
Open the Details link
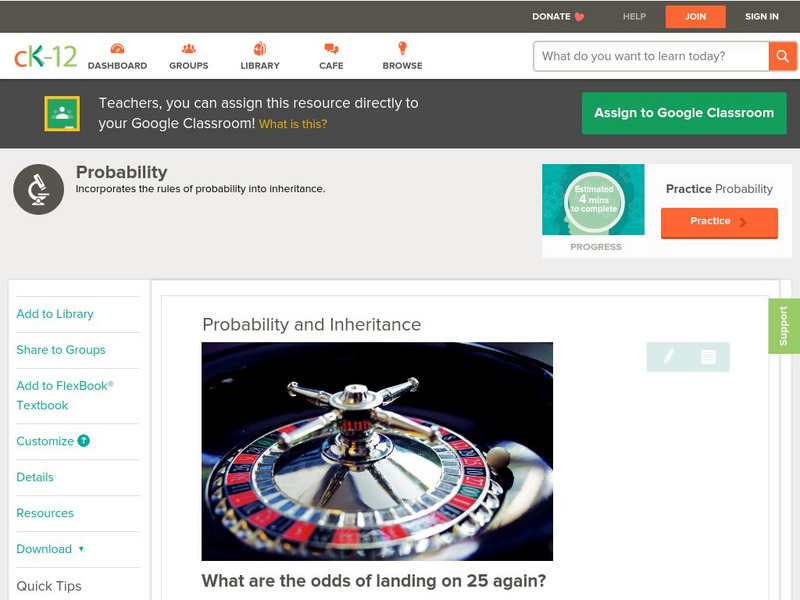click(x=35, y=477)
